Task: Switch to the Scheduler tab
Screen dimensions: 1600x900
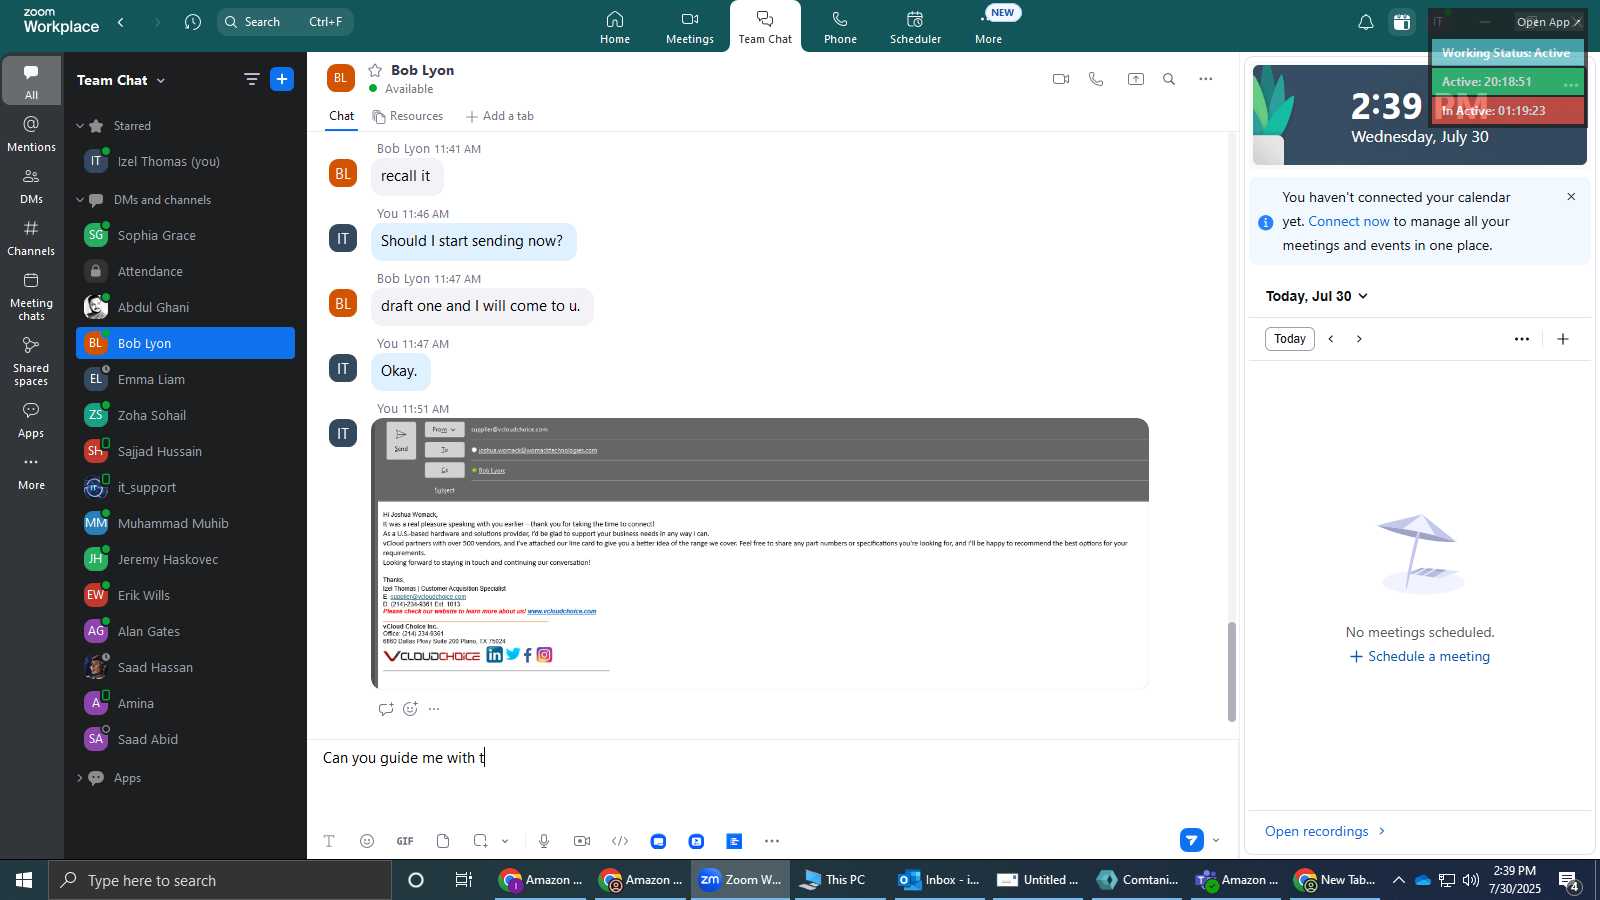Action: pyautogui.click(x=916, y=27)
